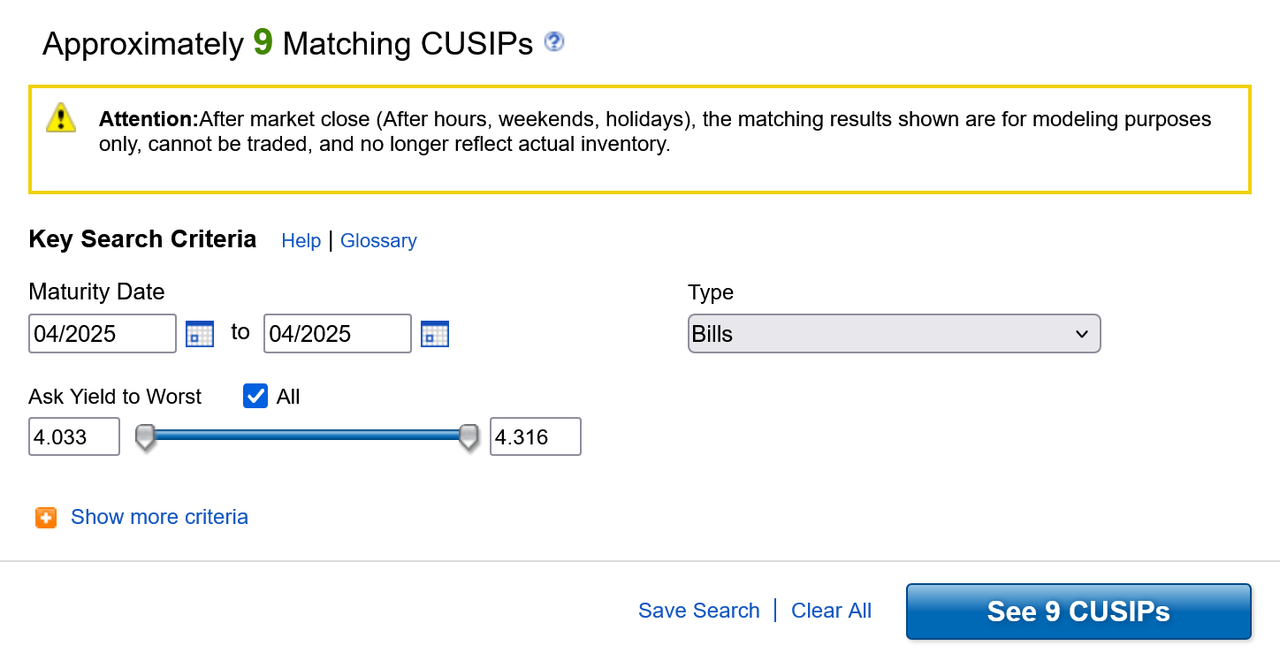Click Clear All to reset criteria
Image resolution: width=1280 pixels, height=659 pixels.
pyautogui.click(x=831, y=611)
